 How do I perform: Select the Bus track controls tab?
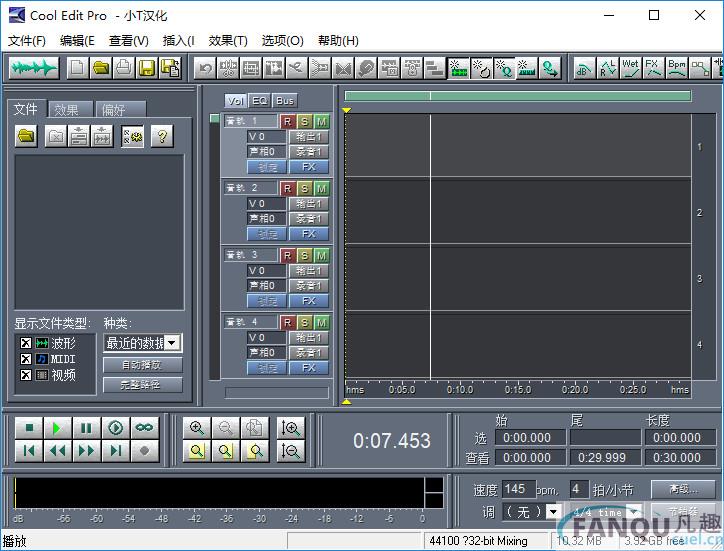285,101
